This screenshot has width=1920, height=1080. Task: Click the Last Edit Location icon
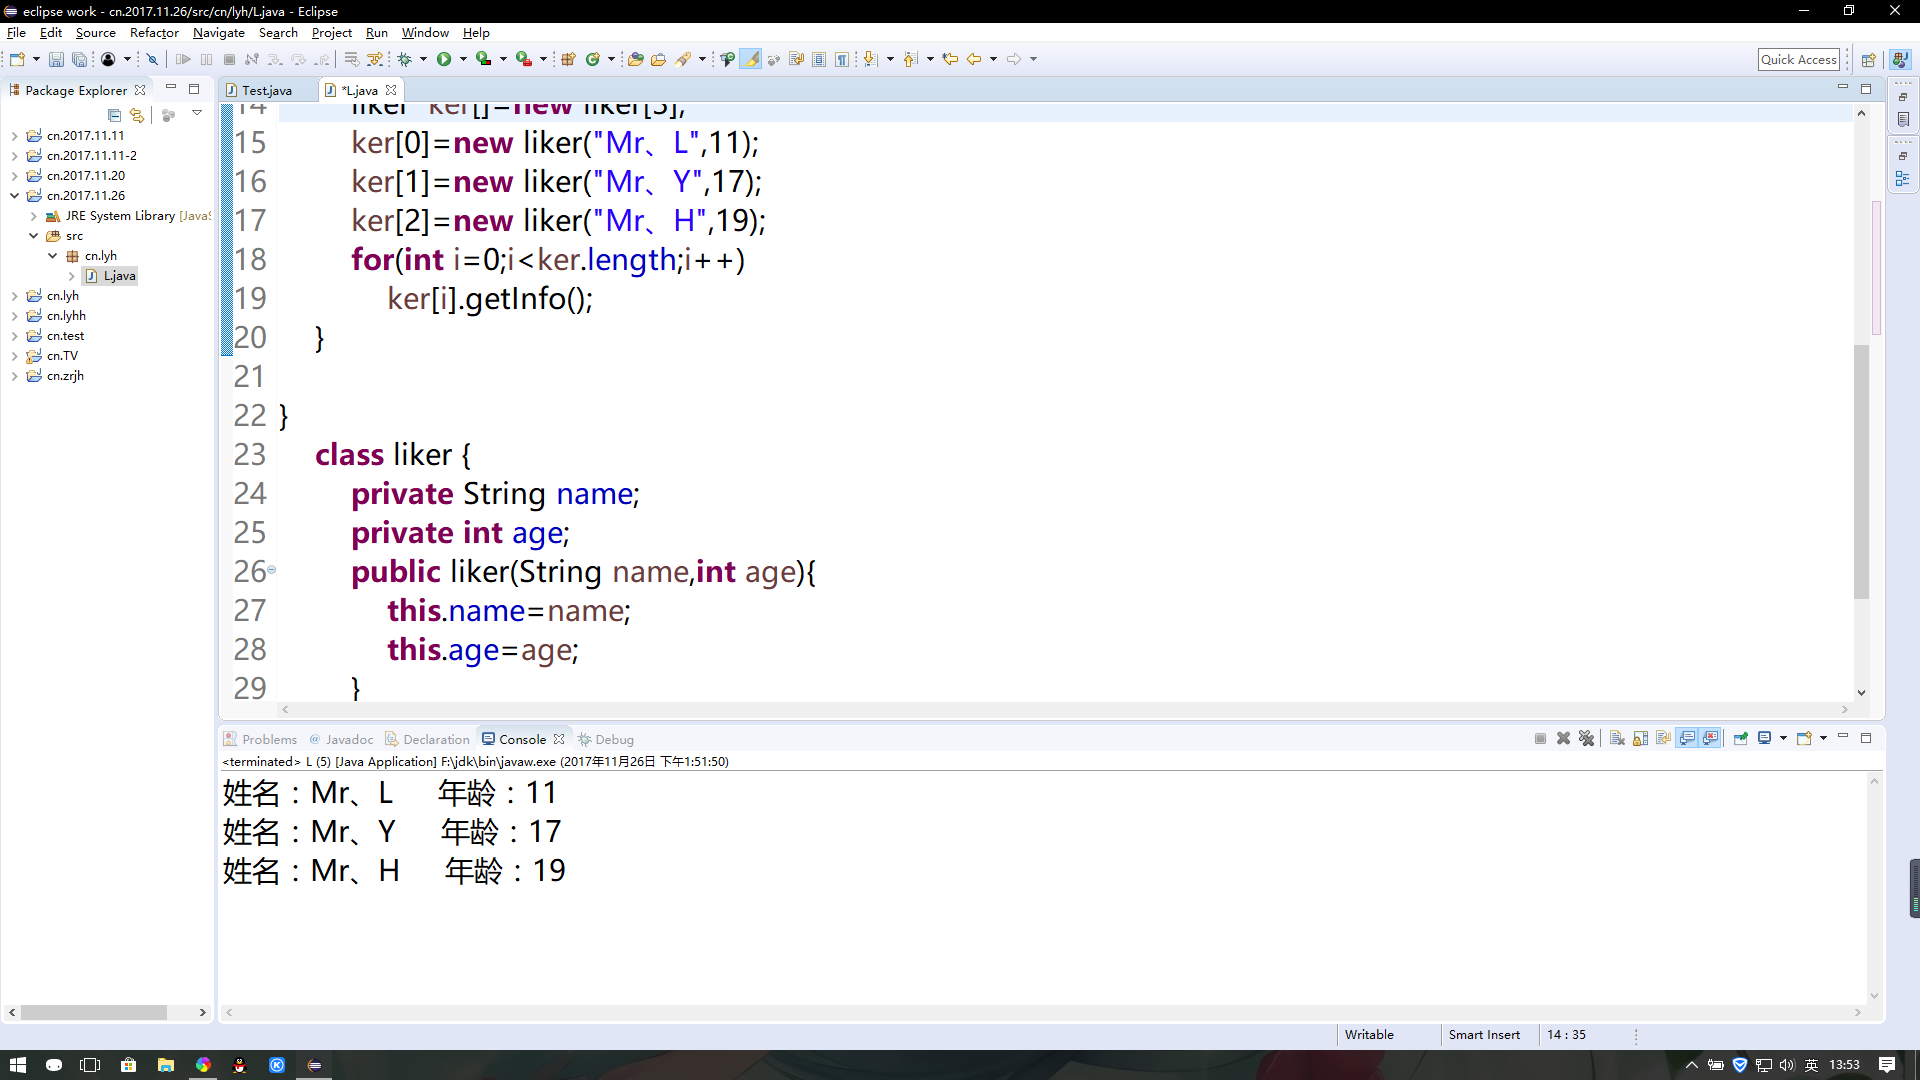[950, 59]
